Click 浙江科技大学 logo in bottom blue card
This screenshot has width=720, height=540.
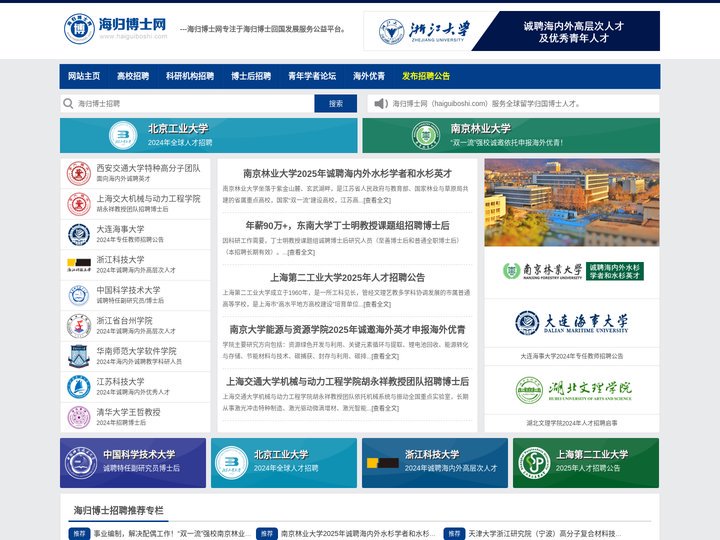coord(382,463)
